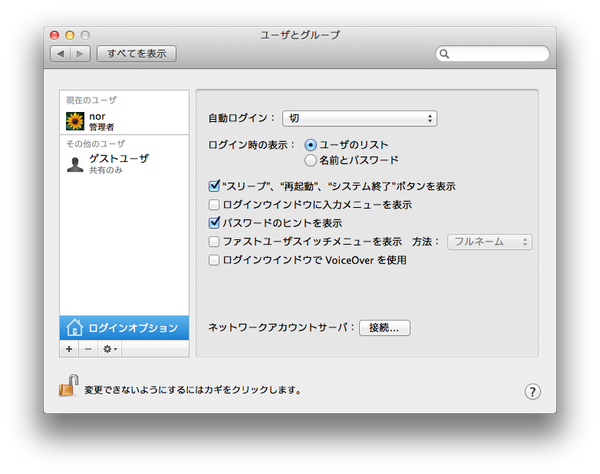
Task: Minimize window with yellow button
Action: click(70, 35)
